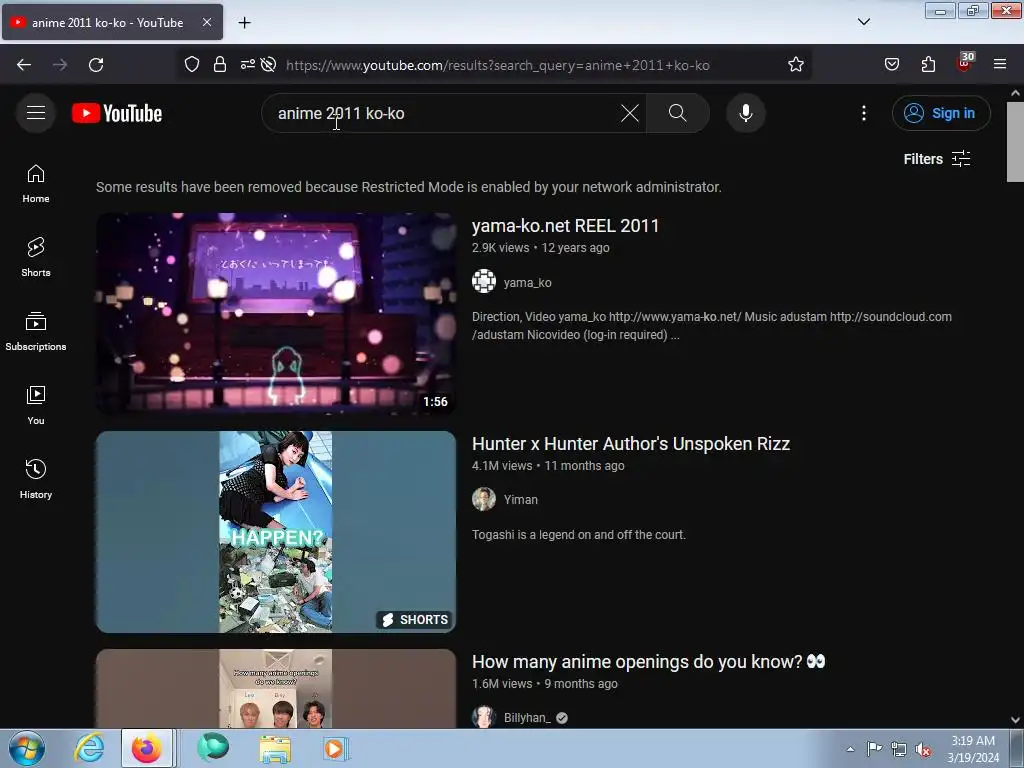Click the network tray icon
Viewport: 1024px width, 768px height.
899,749
